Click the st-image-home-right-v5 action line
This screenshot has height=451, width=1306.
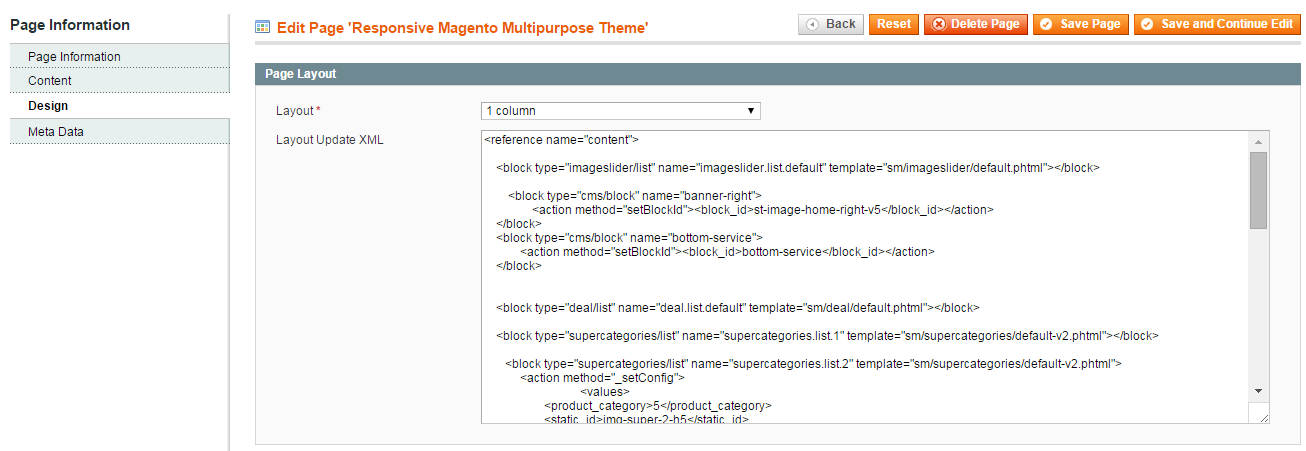[762, 210]
